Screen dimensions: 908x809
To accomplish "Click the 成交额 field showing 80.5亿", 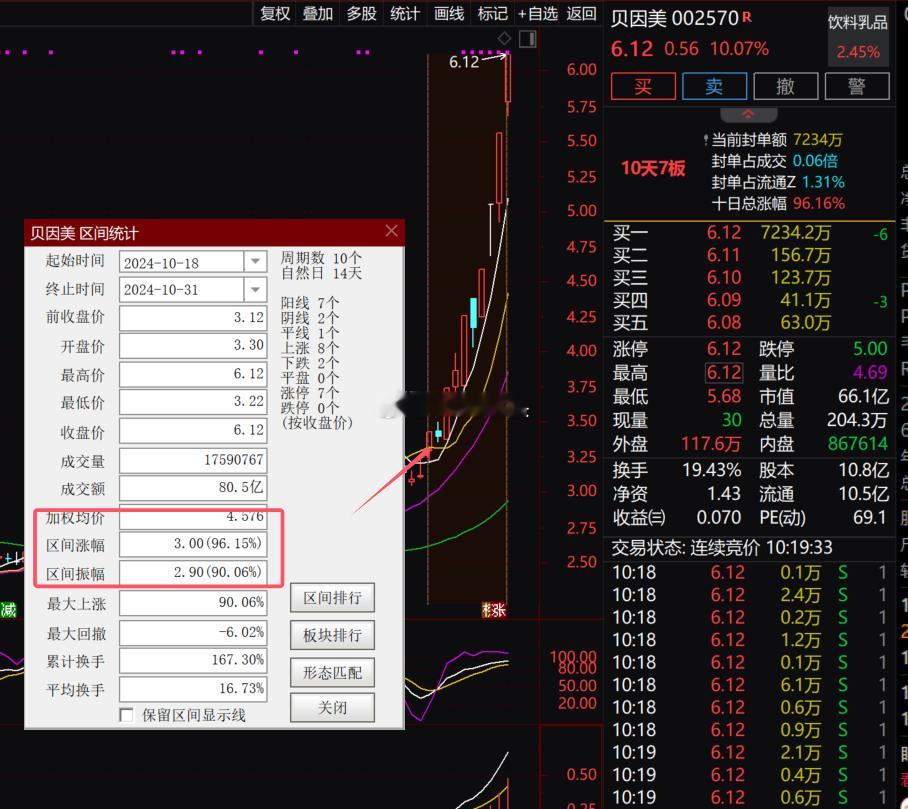I will coord(193,488).
